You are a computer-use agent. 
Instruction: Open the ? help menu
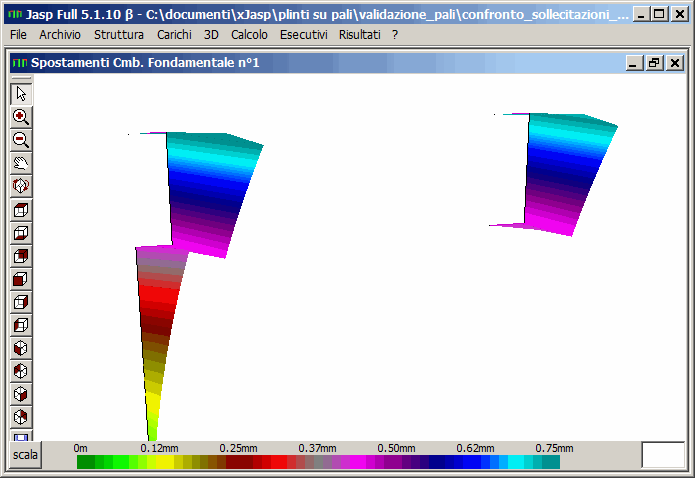click(x=395, y=35)
